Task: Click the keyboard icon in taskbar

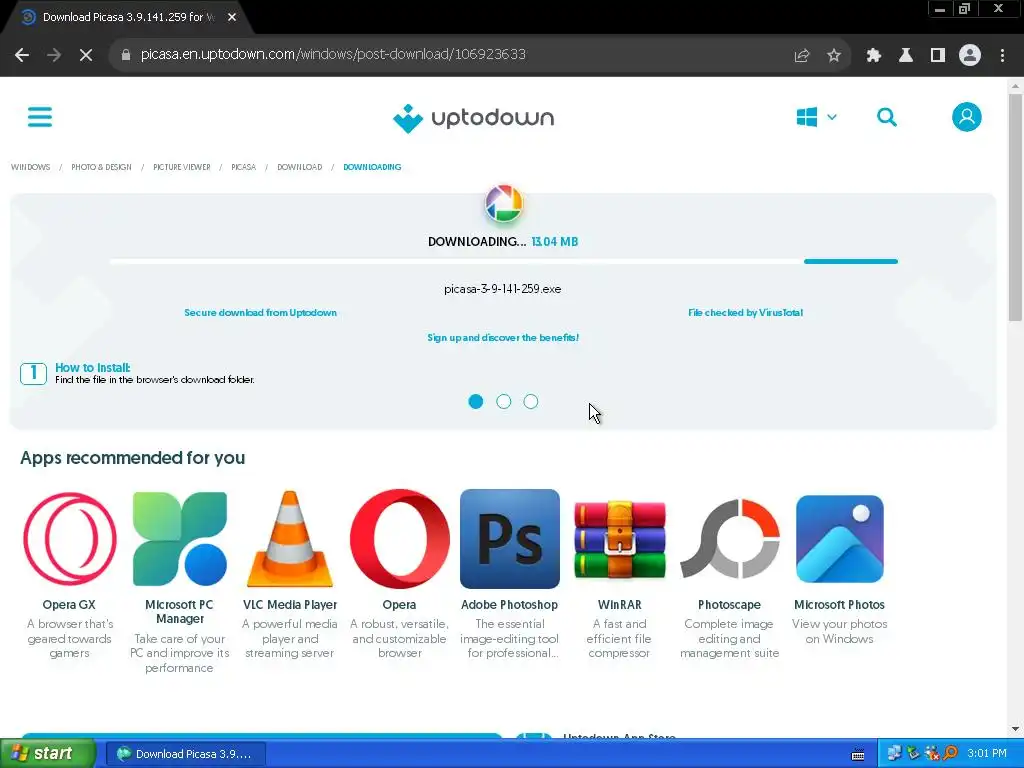Action: tap(858, 755)
